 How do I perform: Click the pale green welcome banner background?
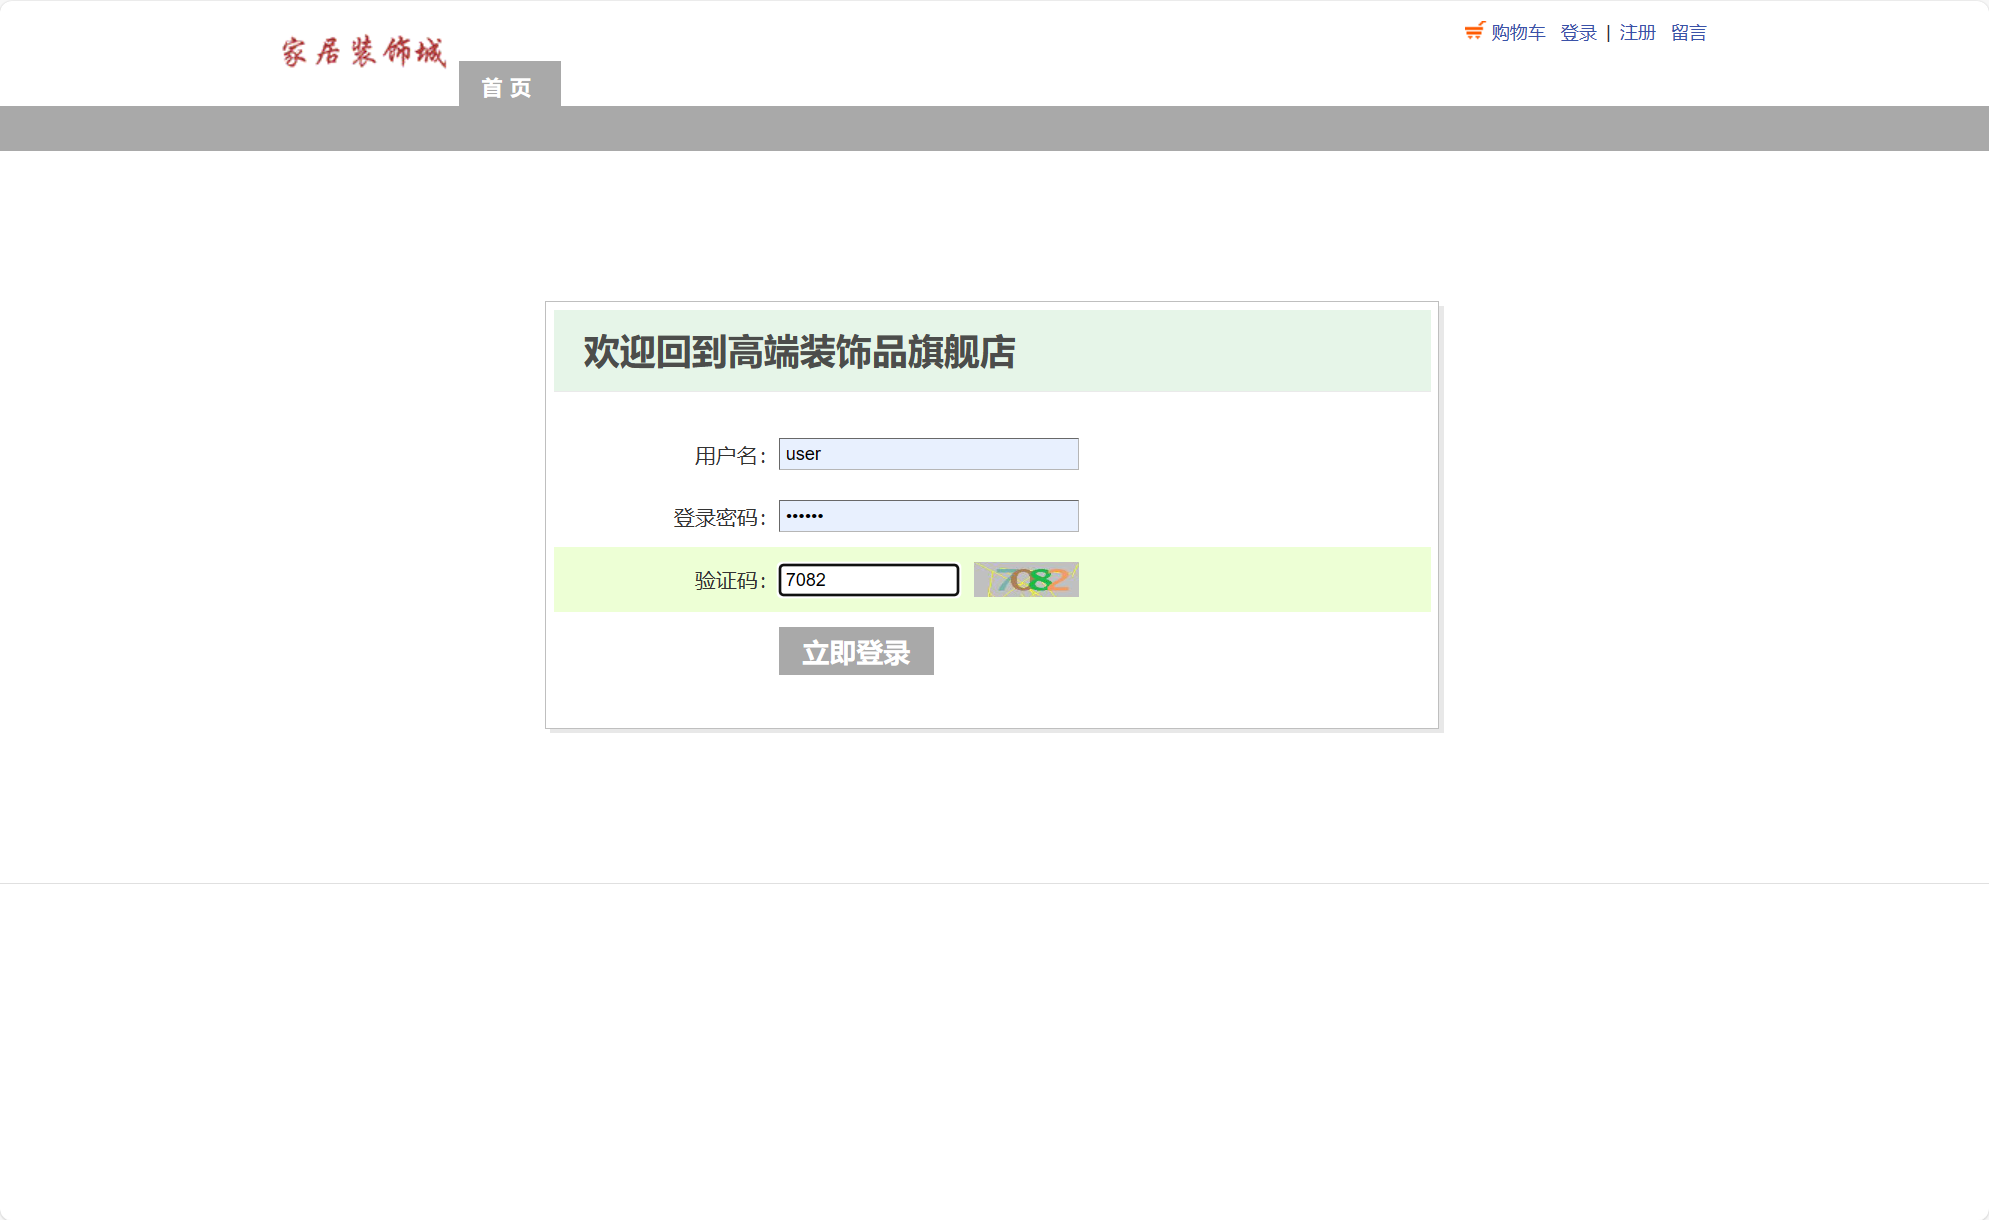coord(1220,352)
